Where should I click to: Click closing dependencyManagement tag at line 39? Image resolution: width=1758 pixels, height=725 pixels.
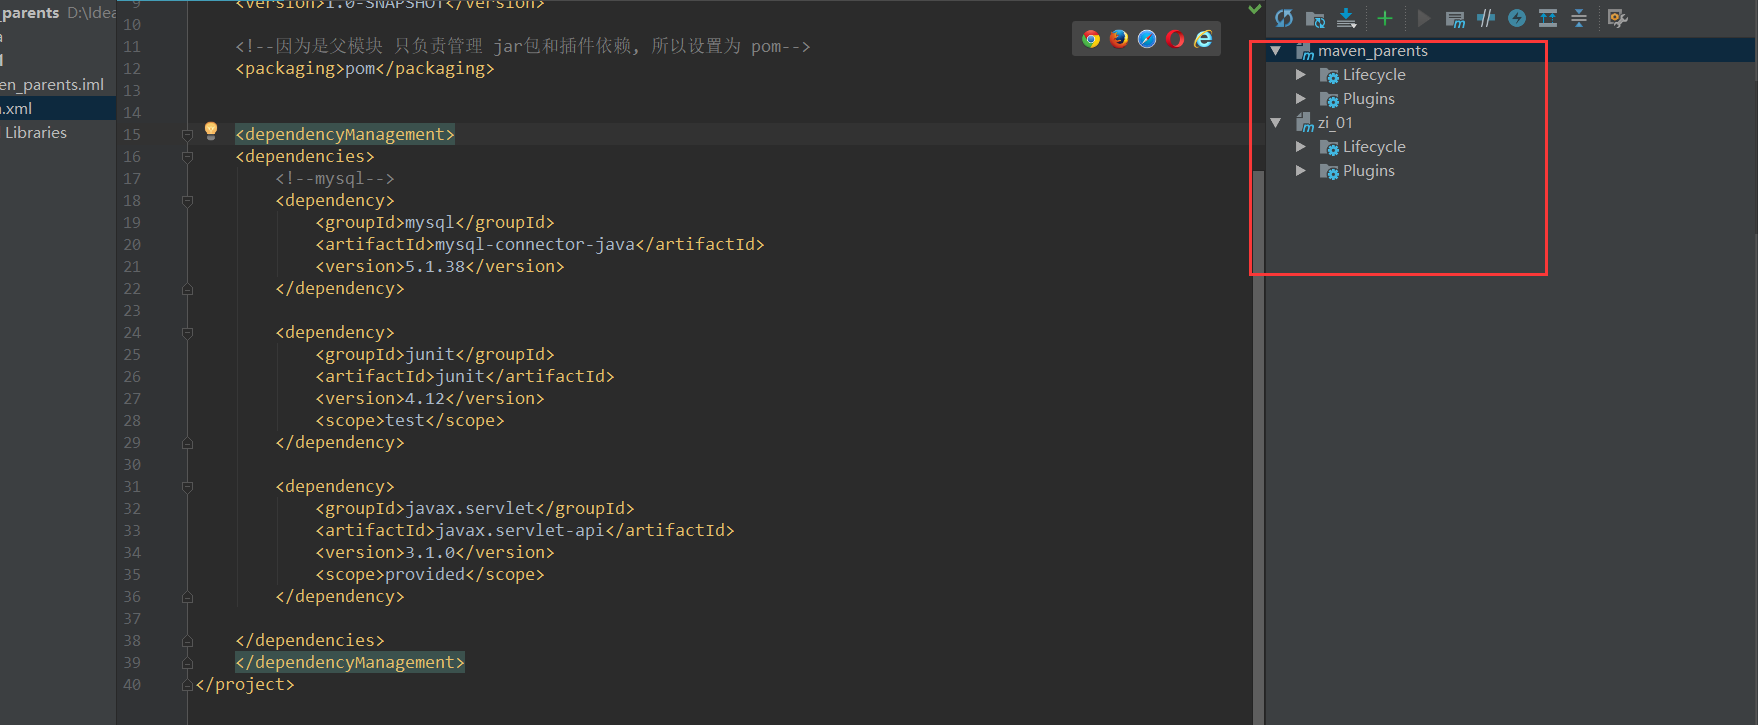click(350, 662)
